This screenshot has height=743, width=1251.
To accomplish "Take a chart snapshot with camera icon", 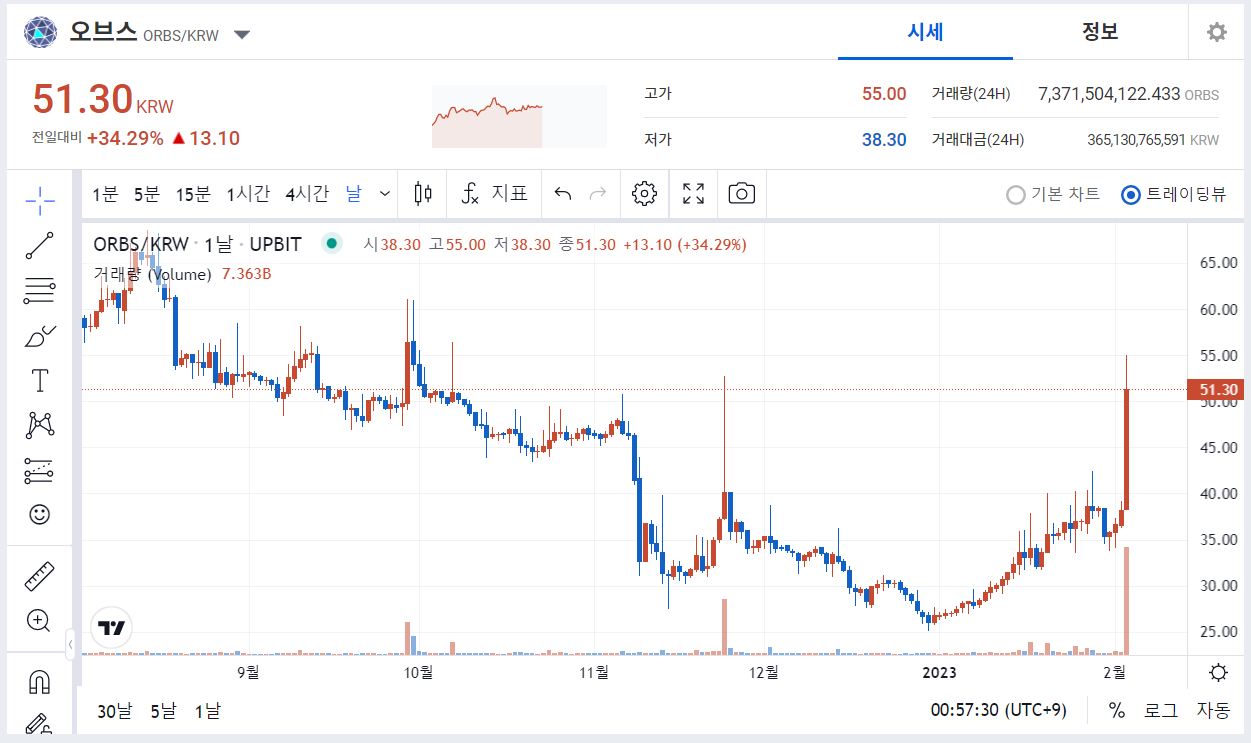I will coord(741,194).
